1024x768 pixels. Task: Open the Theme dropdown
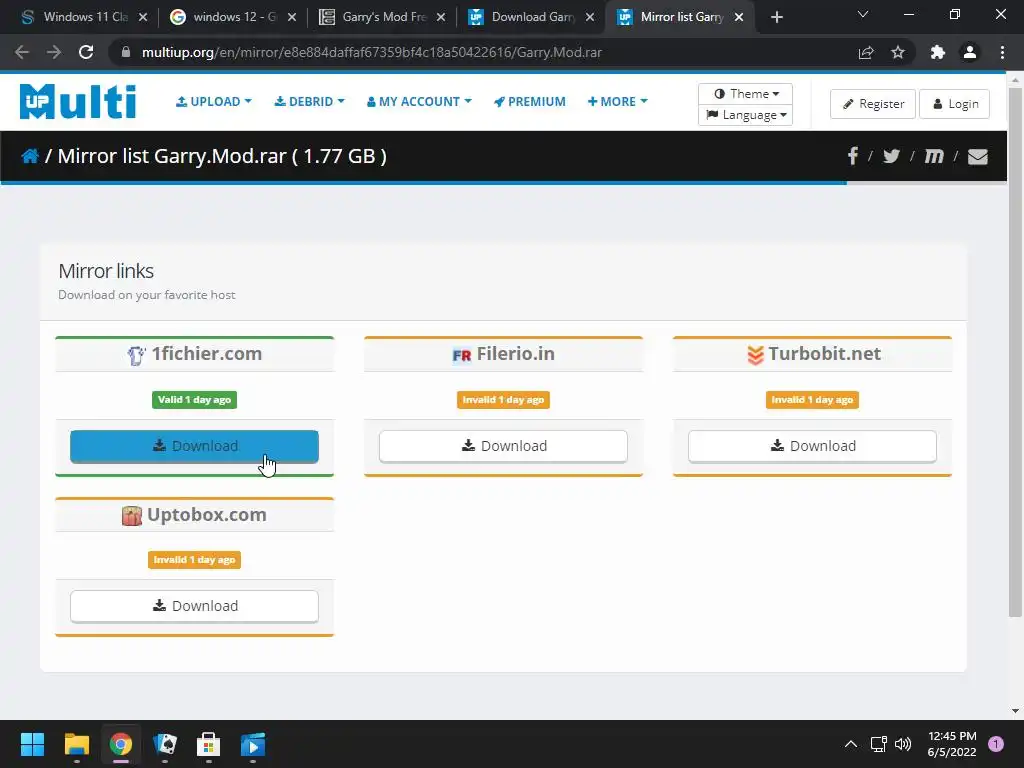(x=745, y=93)
